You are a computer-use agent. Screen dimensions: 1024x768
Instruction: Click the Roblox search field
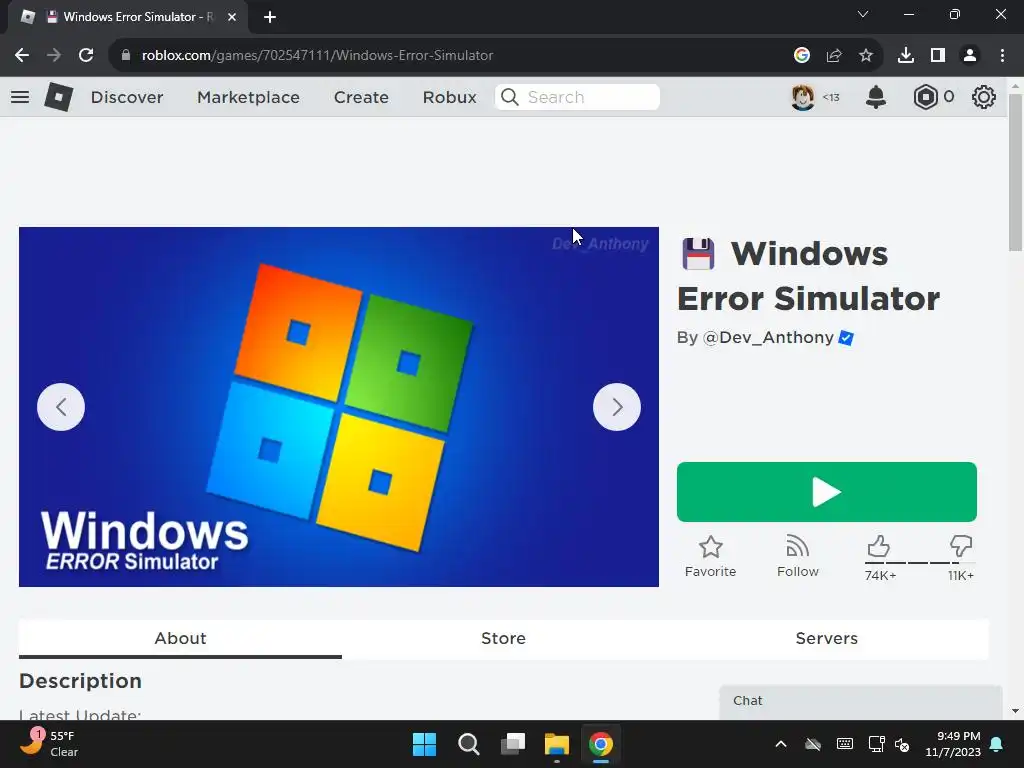point(577,97)
